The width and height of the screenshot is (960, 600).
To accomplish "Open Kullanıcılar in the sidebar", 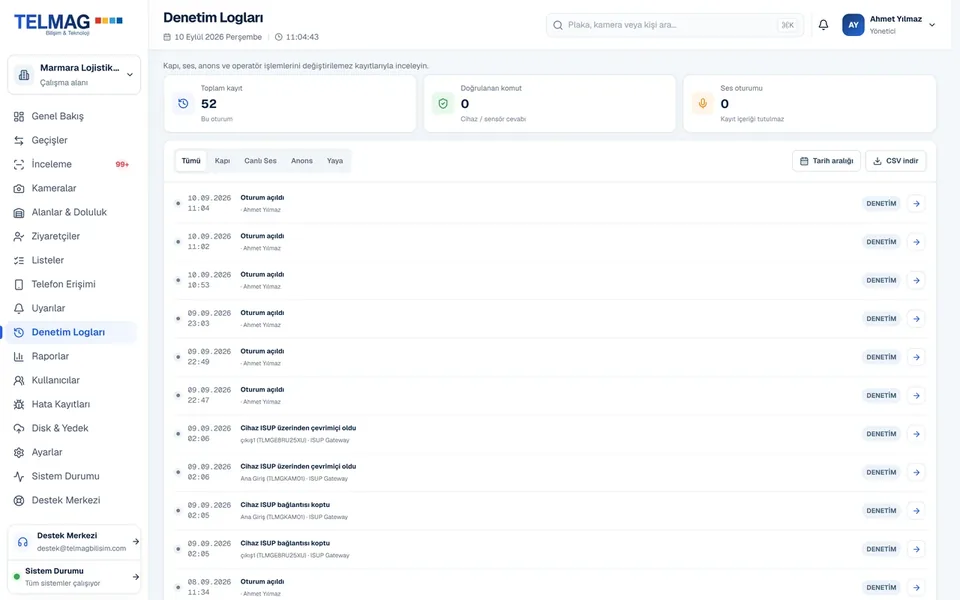I will point(69,380).
